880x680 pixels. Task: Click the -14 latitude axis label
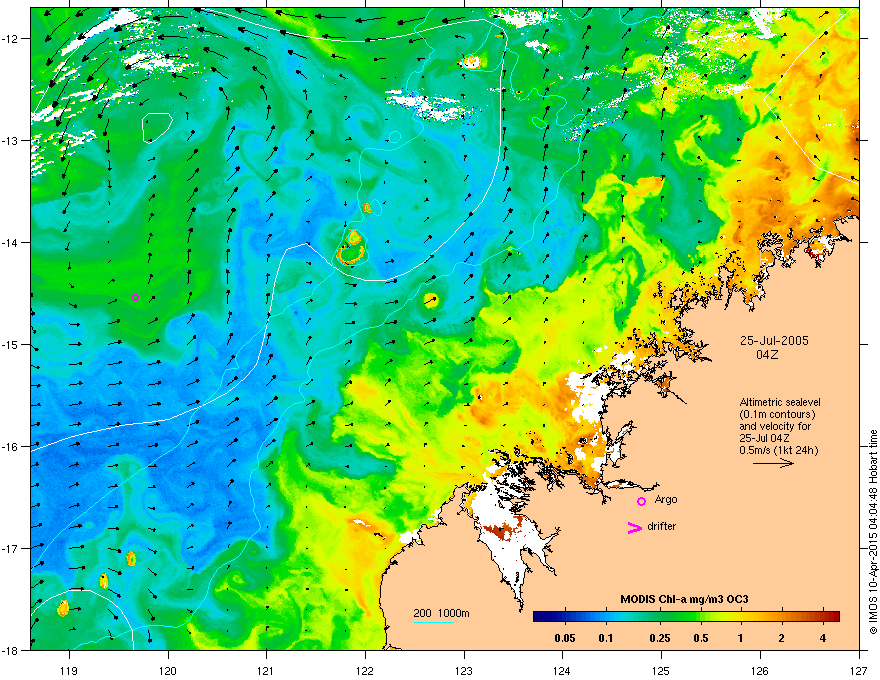tap(11, 242)
